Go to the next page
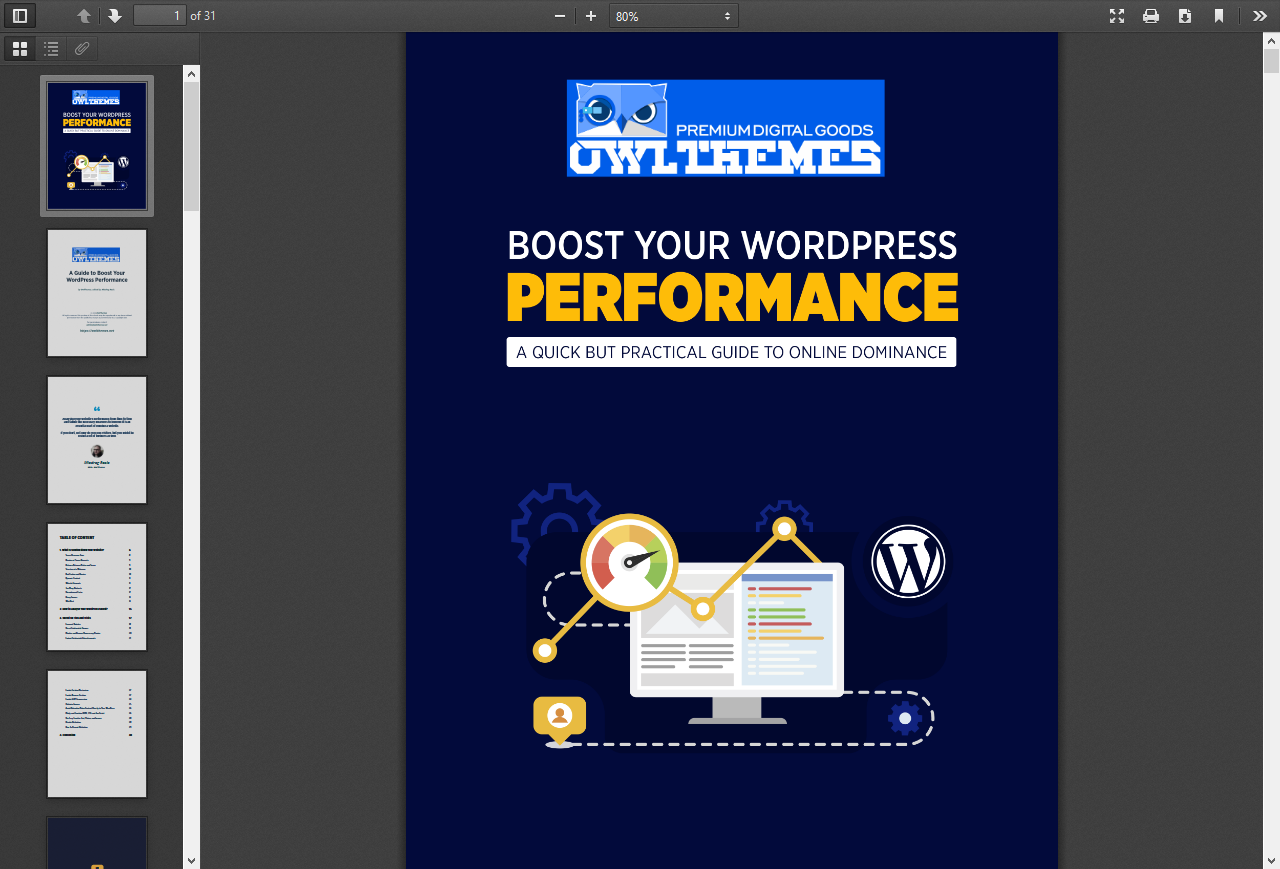 115,15
